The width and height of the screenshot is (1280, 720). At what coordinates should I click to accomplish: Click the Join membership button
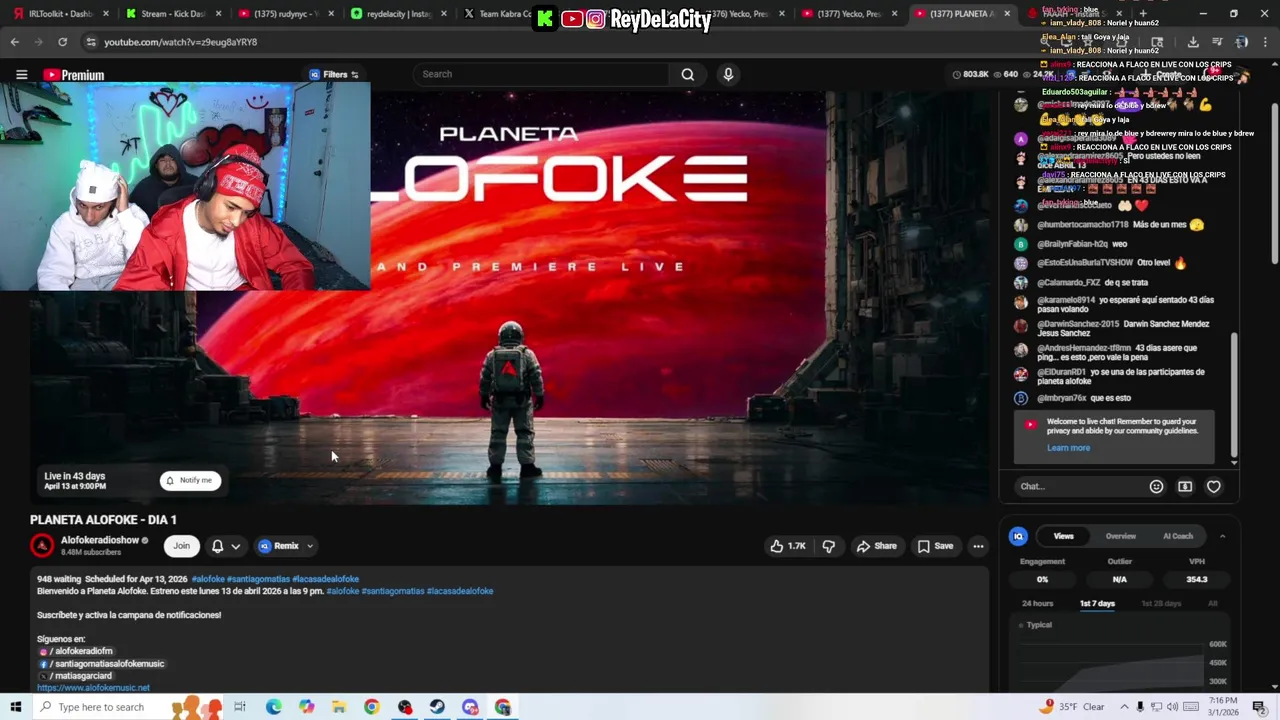[181, 546]
